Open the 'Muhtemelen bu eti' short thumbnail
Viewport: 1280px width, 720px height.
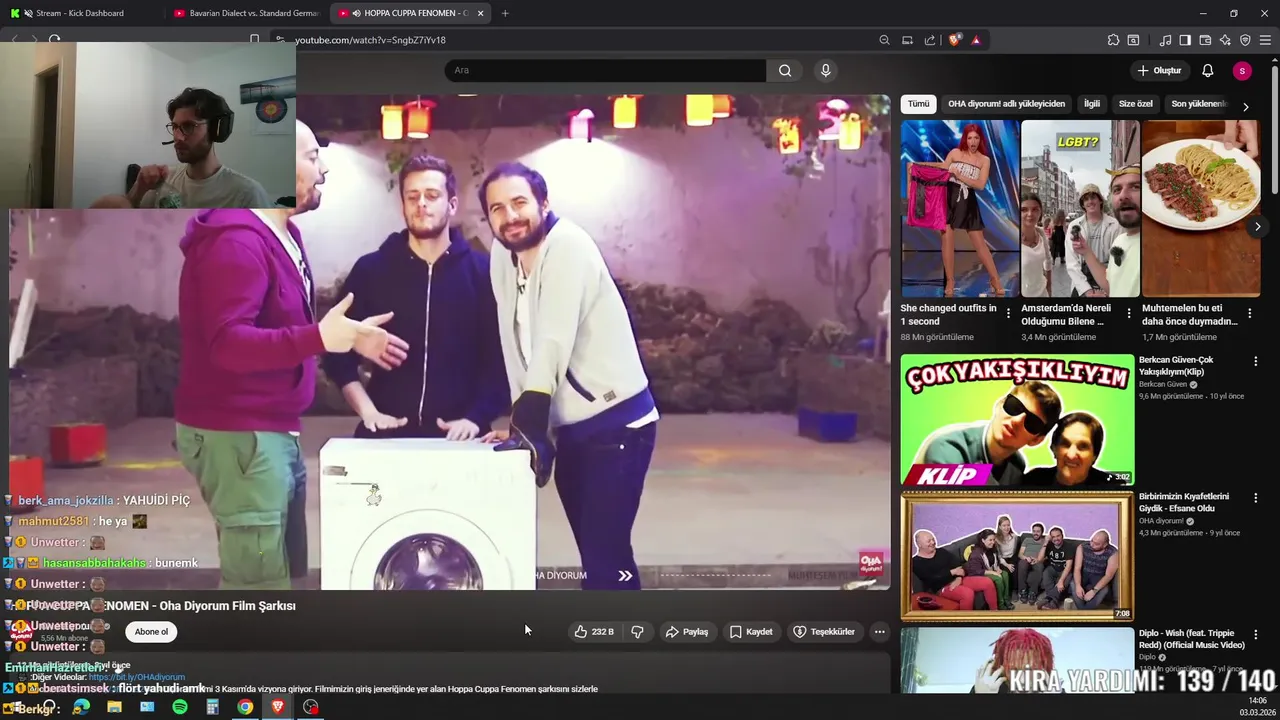pos(1201,208)
